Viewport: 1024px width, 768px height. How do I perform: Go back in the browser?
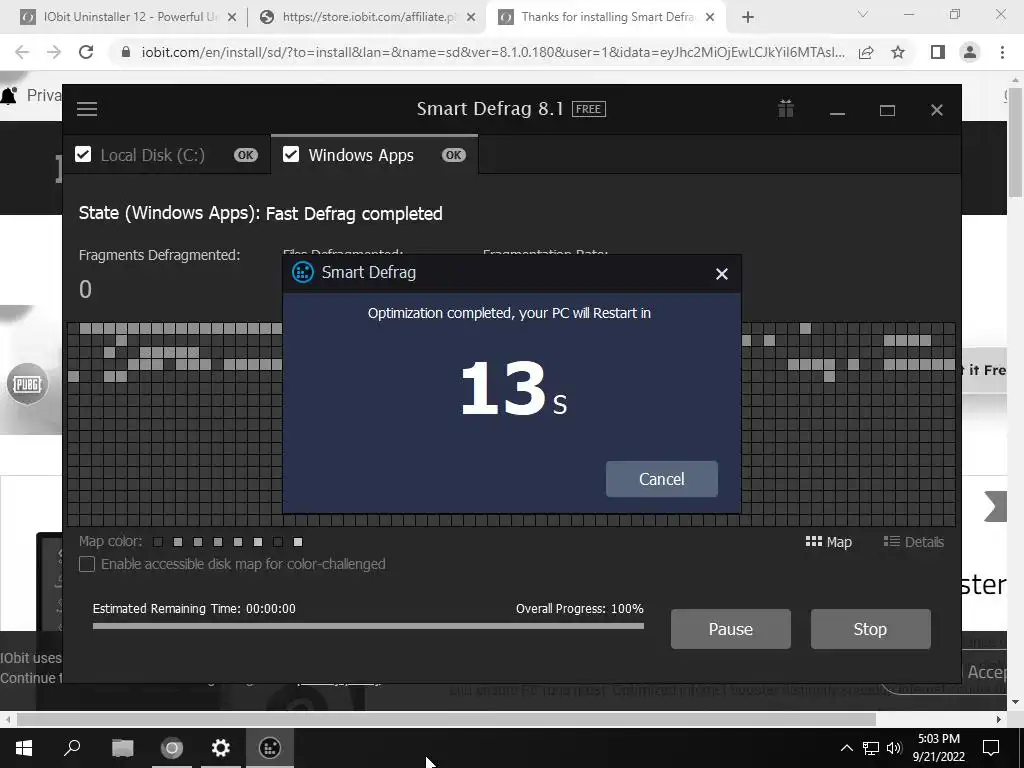22,52
